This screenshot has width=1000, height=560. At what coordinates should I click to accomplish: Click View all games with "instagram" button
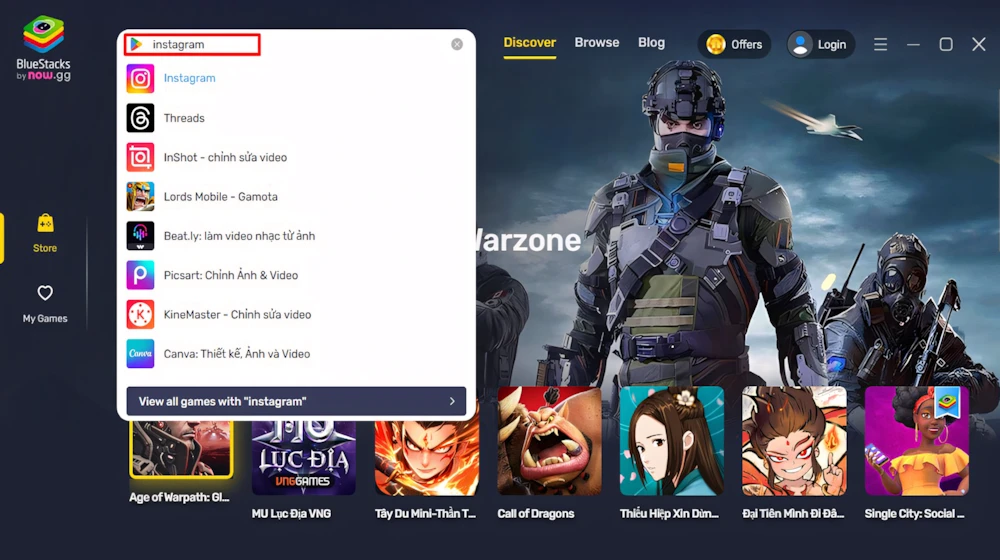tap(296, 401)
